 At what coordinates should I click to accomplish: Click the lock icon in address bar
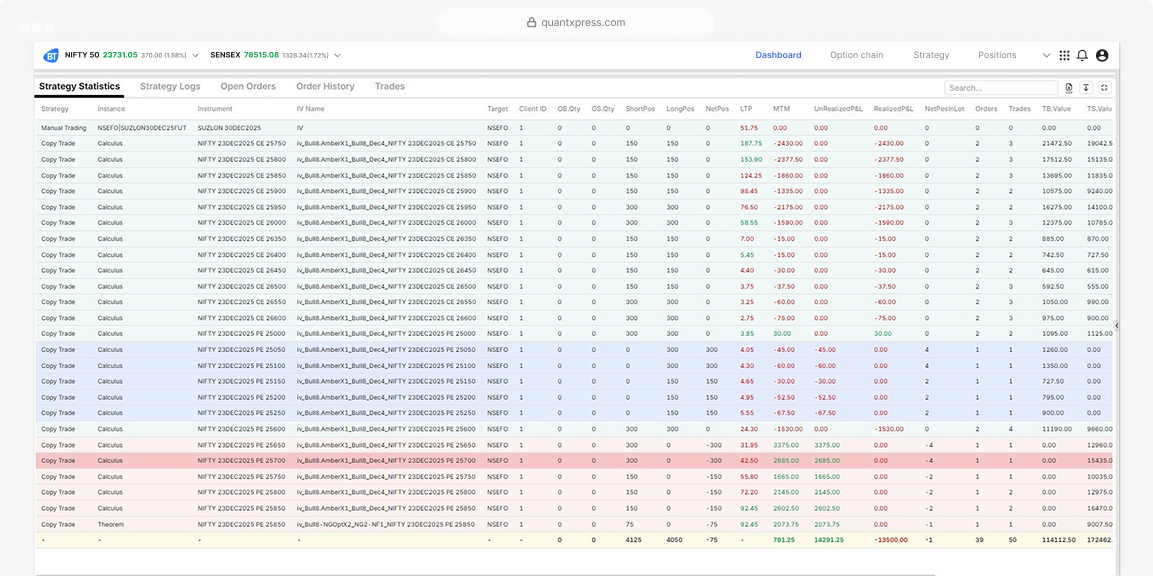point(532,23)
